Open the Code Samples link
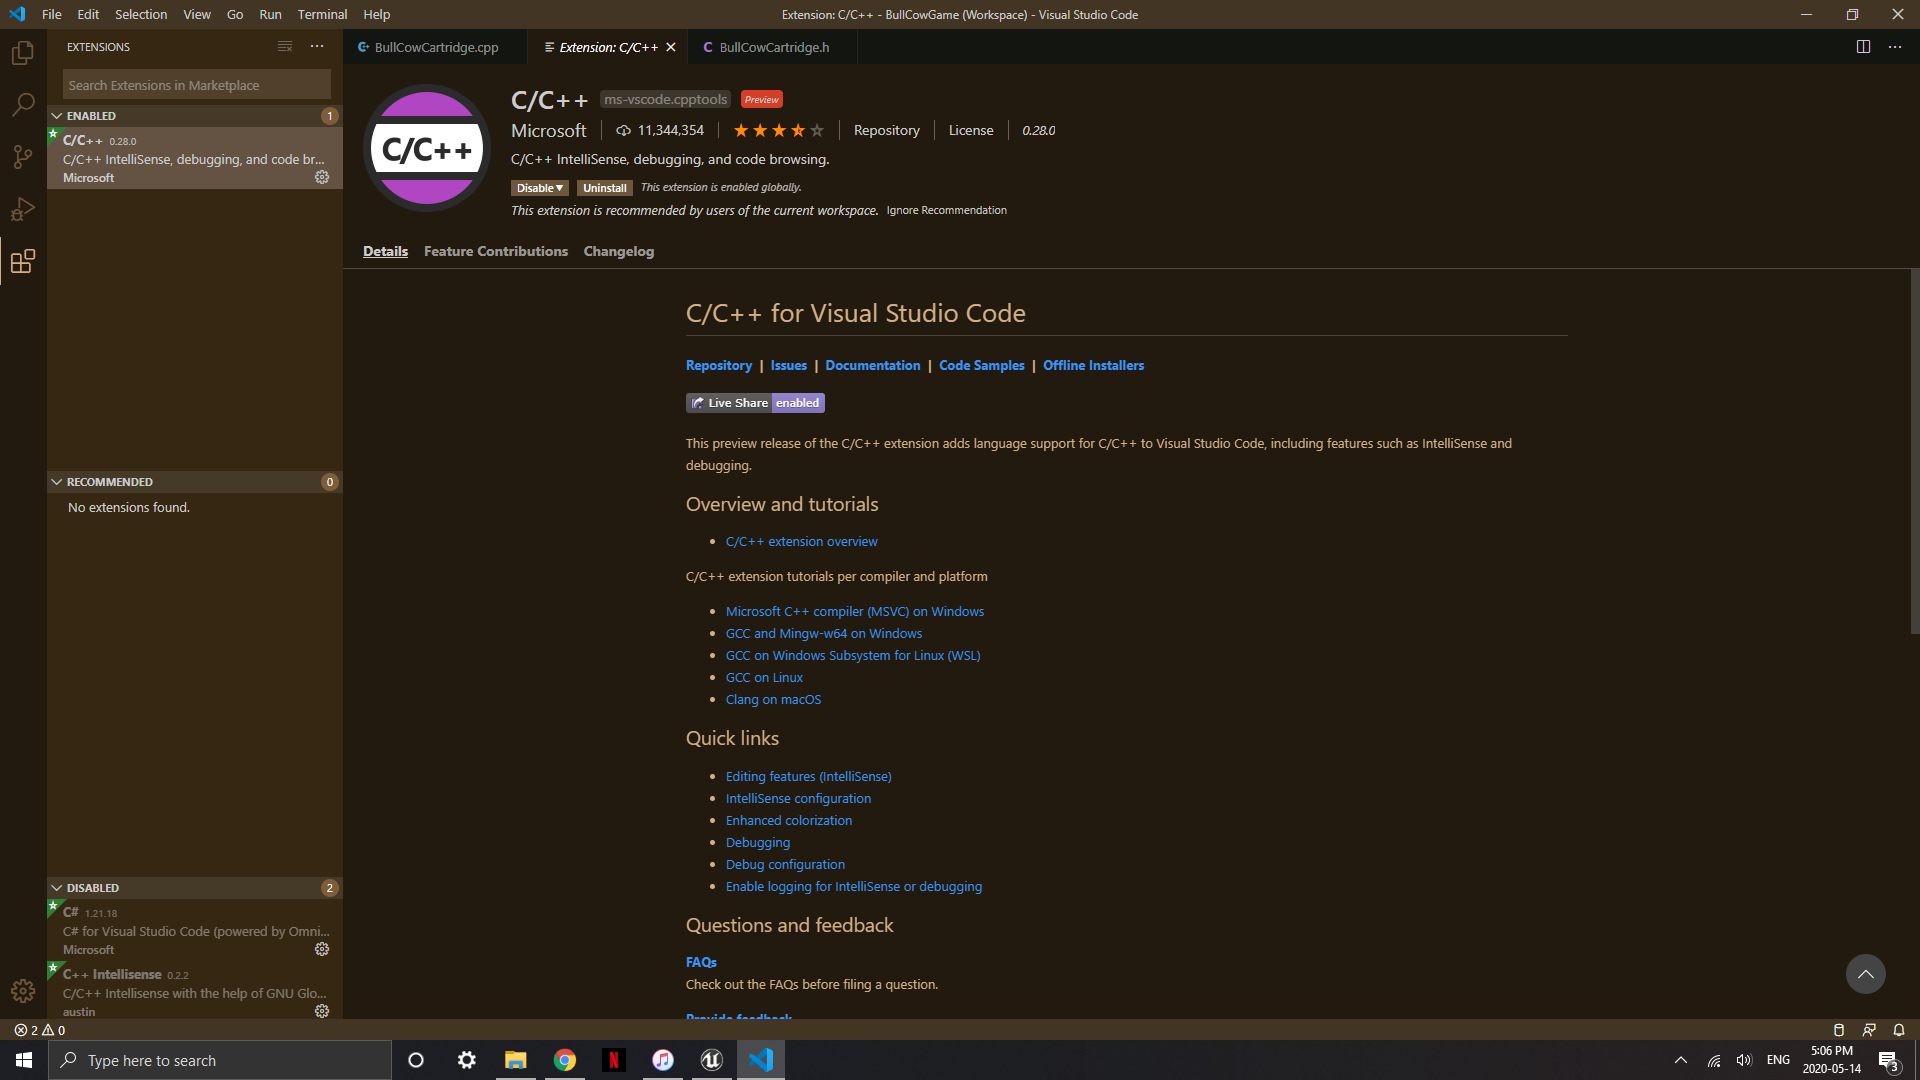 pyautogui.click(x=980, y=365)
